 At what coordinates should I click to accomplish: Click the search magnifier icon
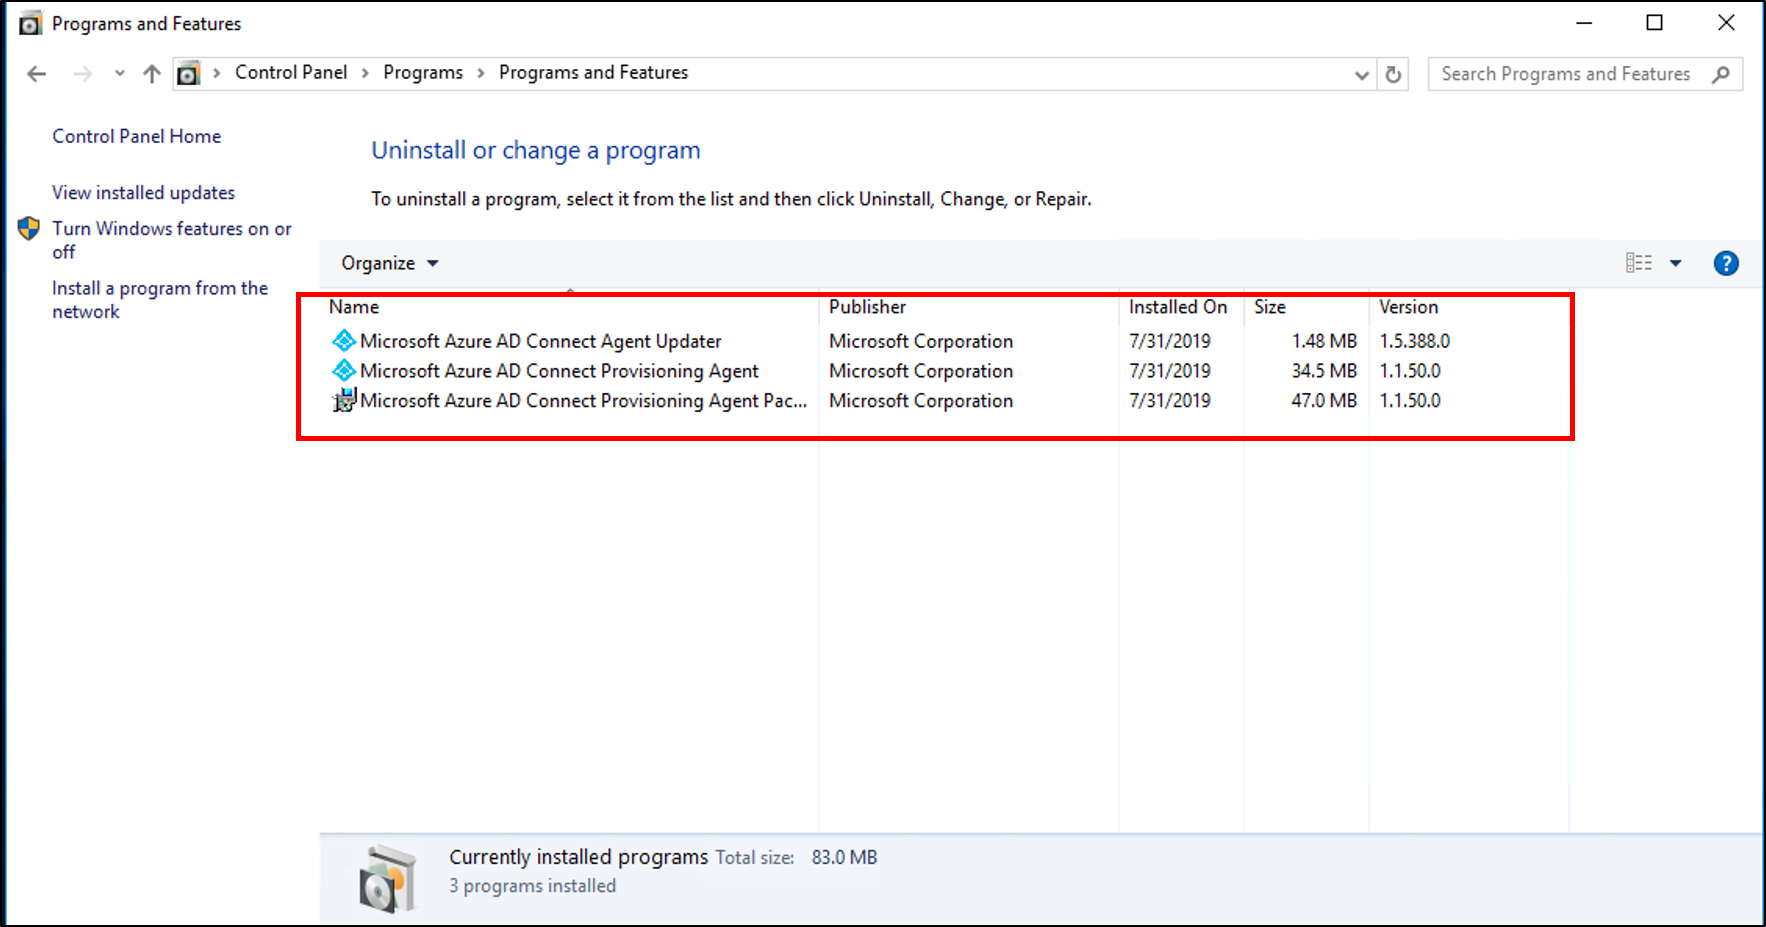1721,74
